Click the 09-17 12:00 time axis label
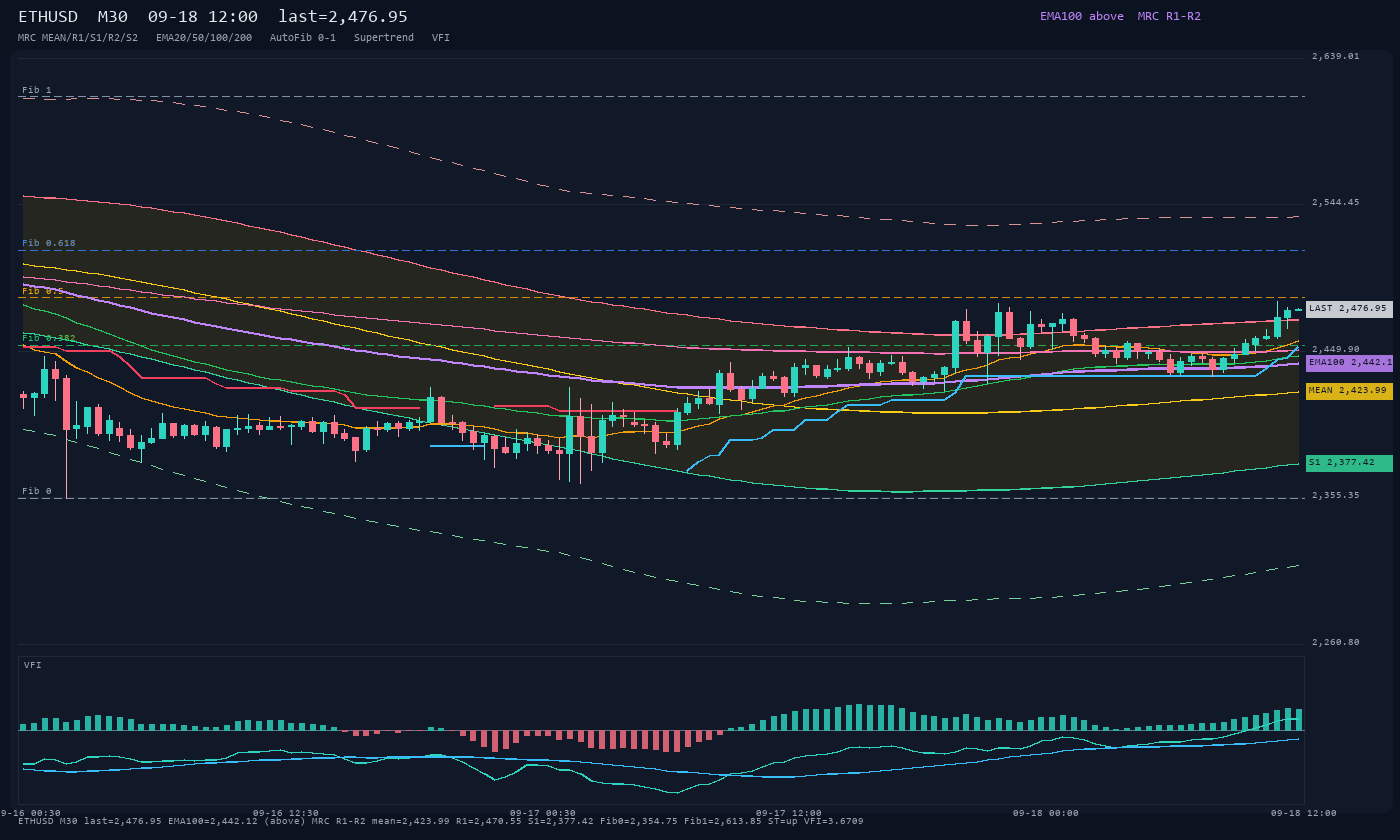1400x840 pixels. 789,813
